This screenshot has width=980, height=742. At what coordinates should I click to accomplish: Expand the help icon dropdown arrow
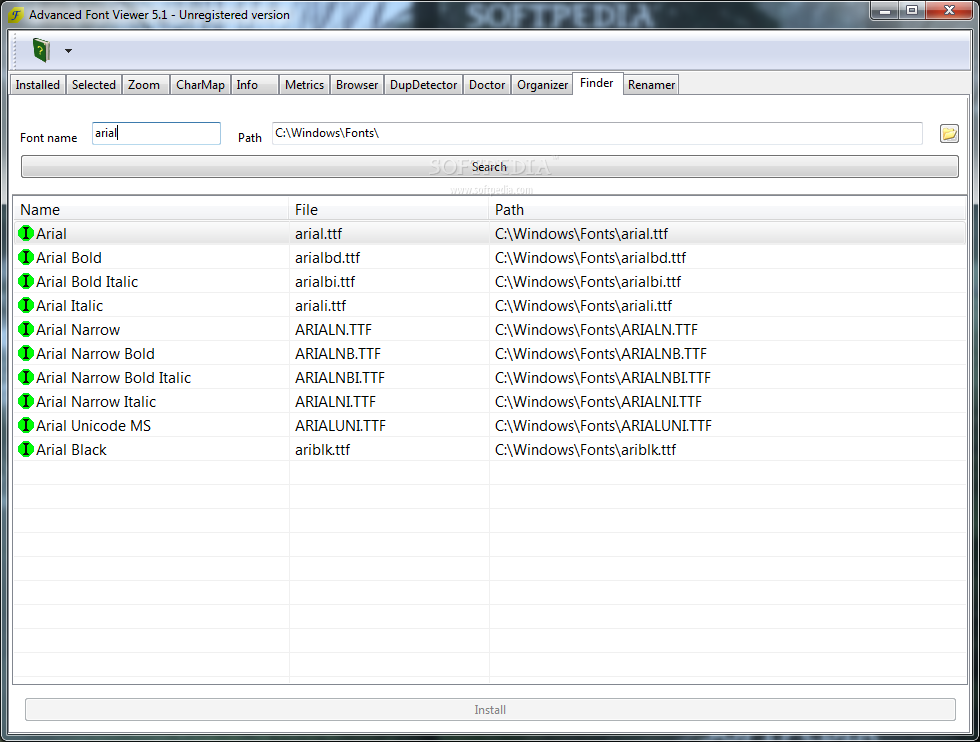(68, 51)
